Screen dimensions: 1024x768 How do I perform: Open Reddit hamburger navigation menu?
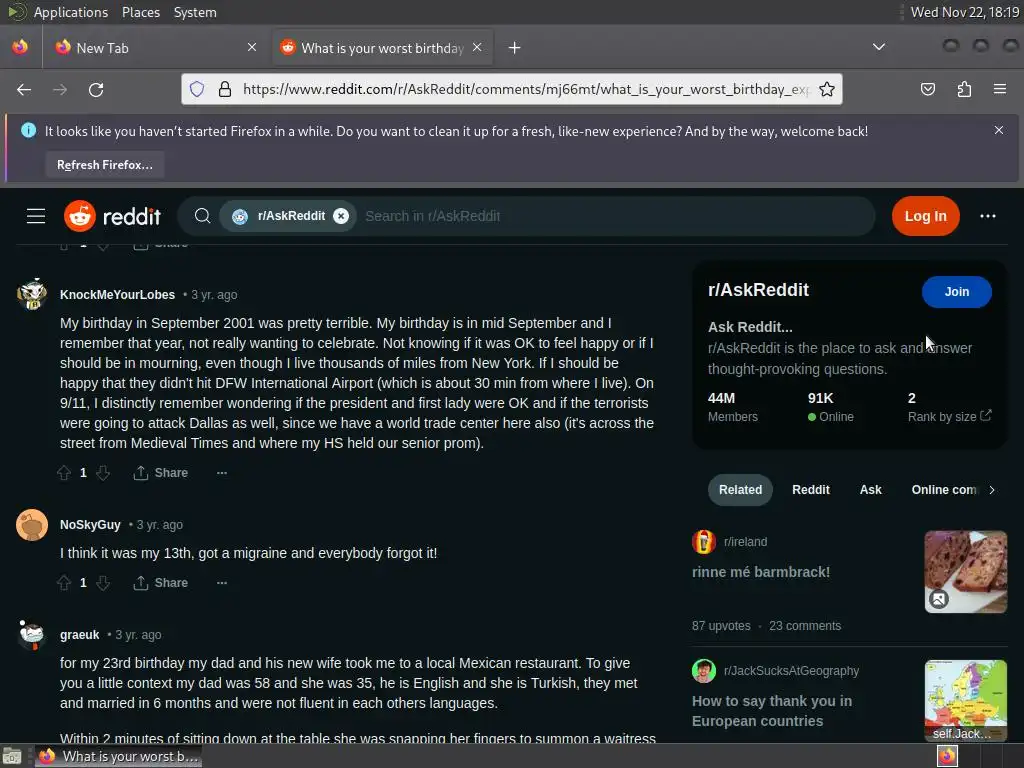coord(36,216)
